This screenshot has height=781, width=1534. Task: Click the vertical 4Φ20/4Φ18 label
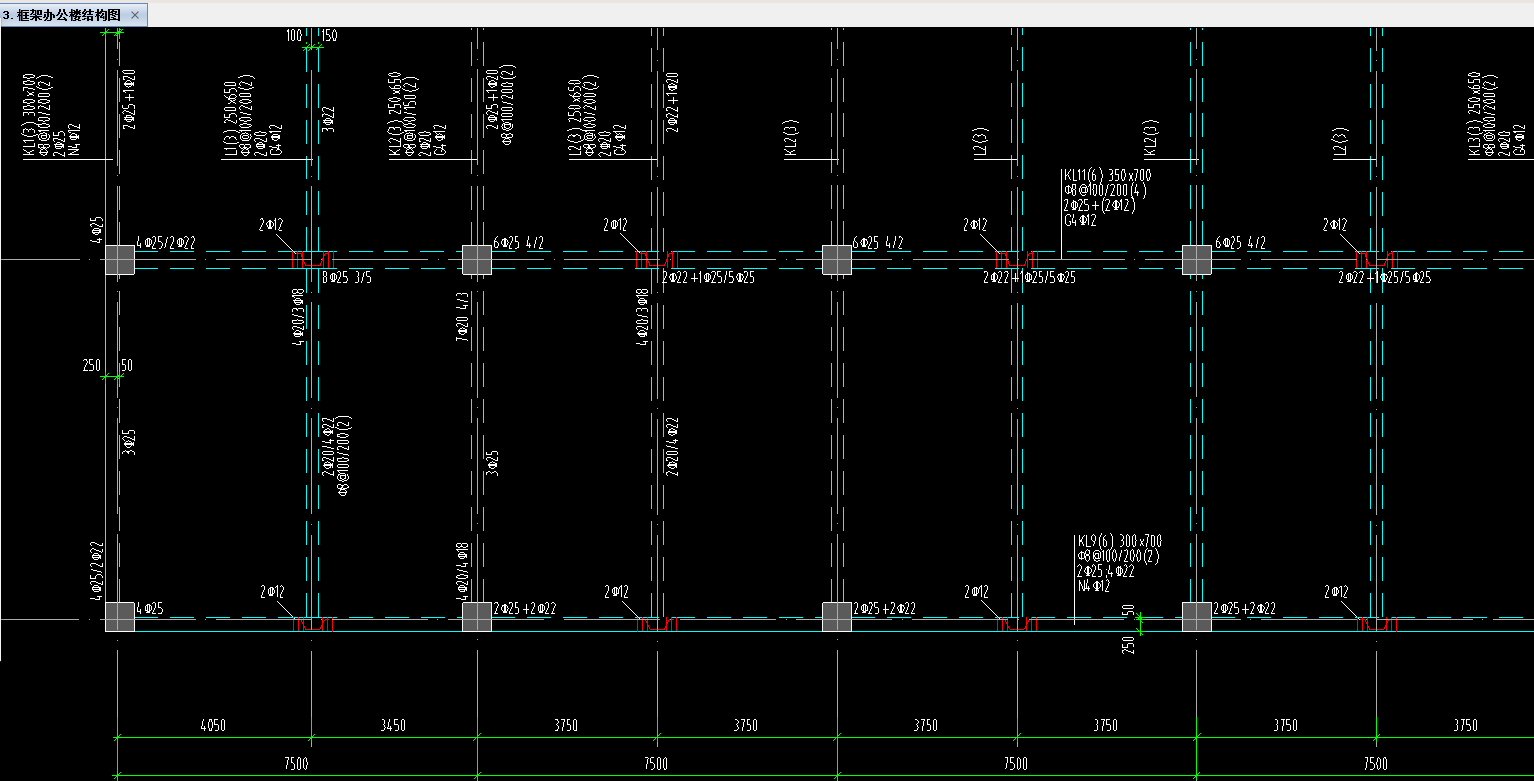tap(463, 571)
